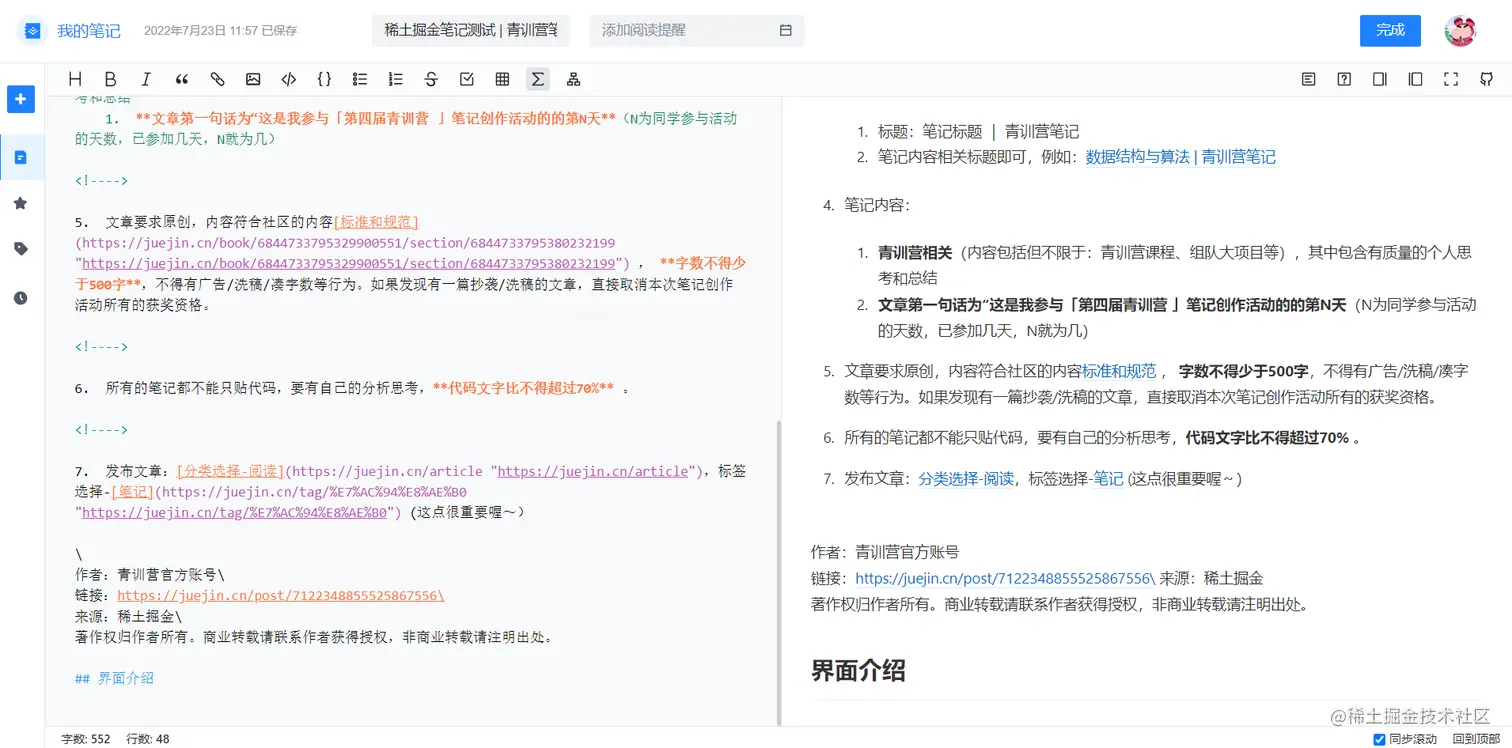Click 作者：青训营官方账号 in the preview

[x=885, y=552]
